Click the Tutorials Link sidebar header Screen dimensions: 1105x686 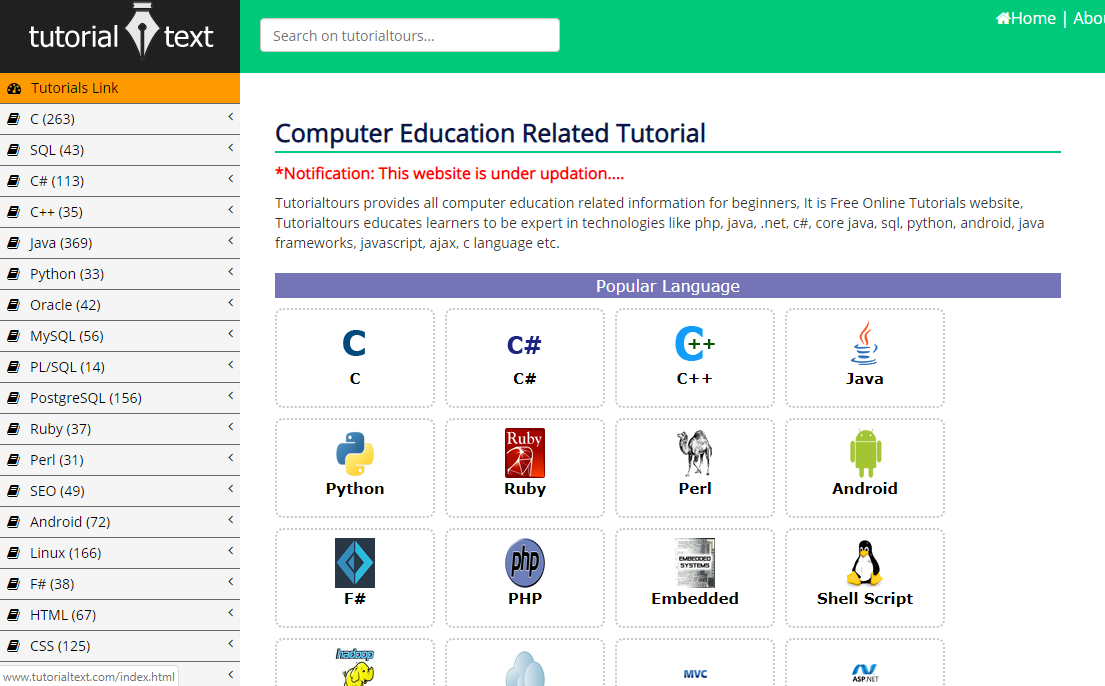(x=120, y=88)
